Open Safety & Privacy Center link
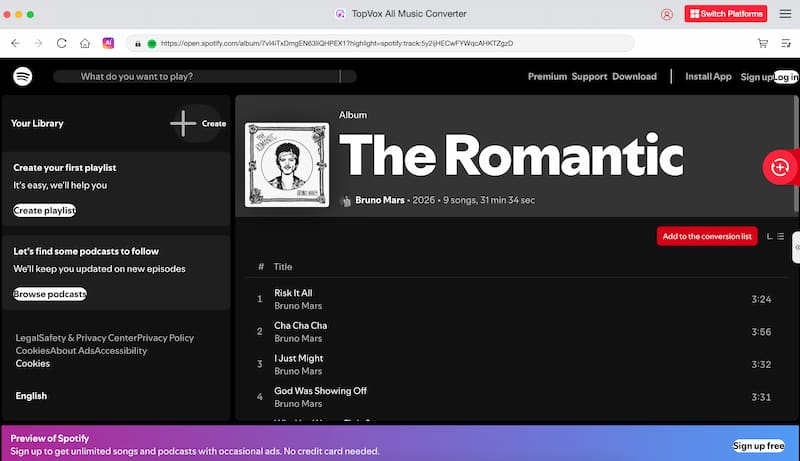This screenshot has width=800, height=461. click(87, 338)
